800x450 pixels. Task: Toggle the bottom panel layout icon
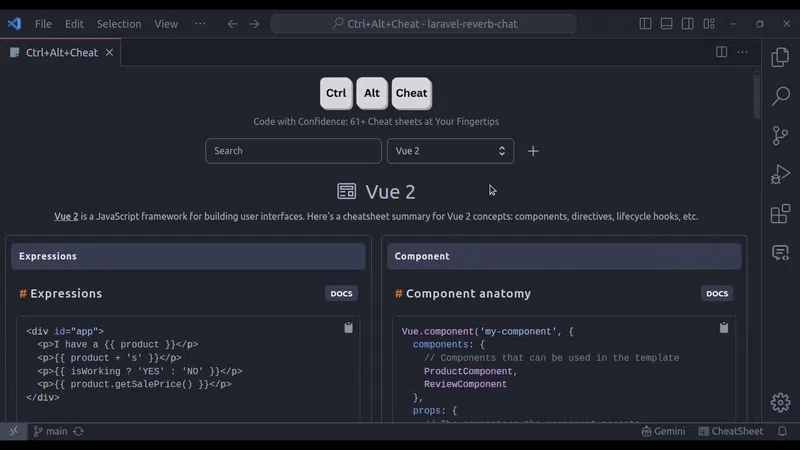tap(666, 23)
